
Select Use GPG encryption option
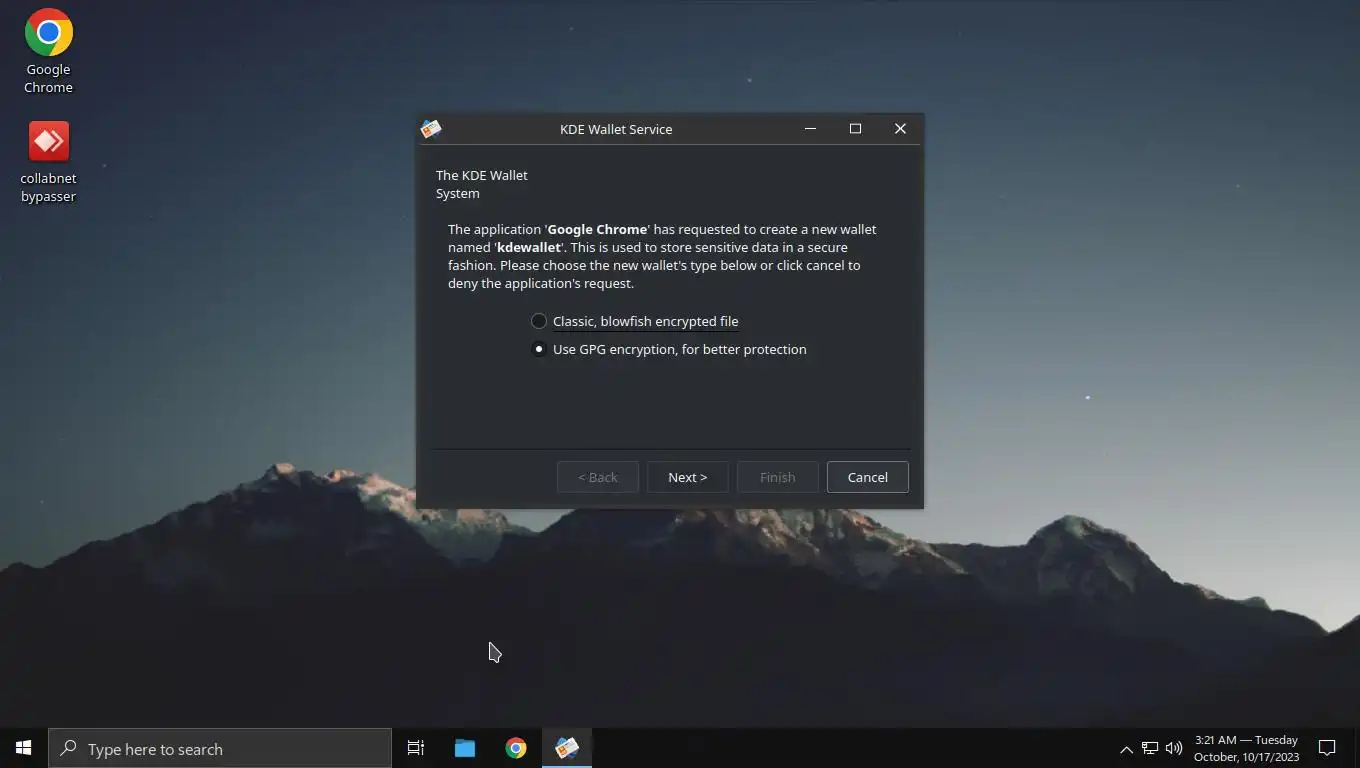point(668,349)
